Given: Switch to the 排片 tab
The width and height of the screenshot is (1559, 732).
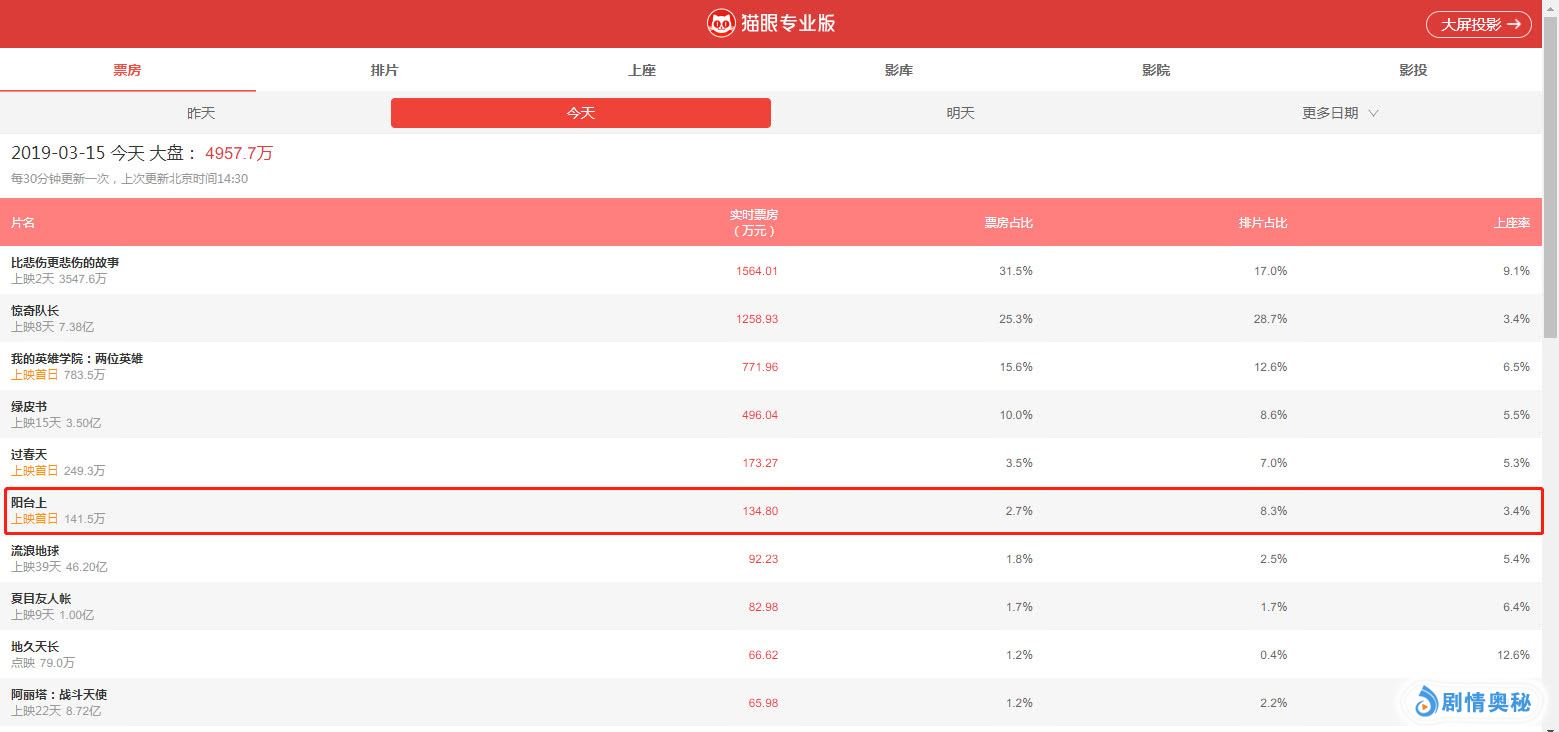Looking at the screenshot, I should (384, 70).
